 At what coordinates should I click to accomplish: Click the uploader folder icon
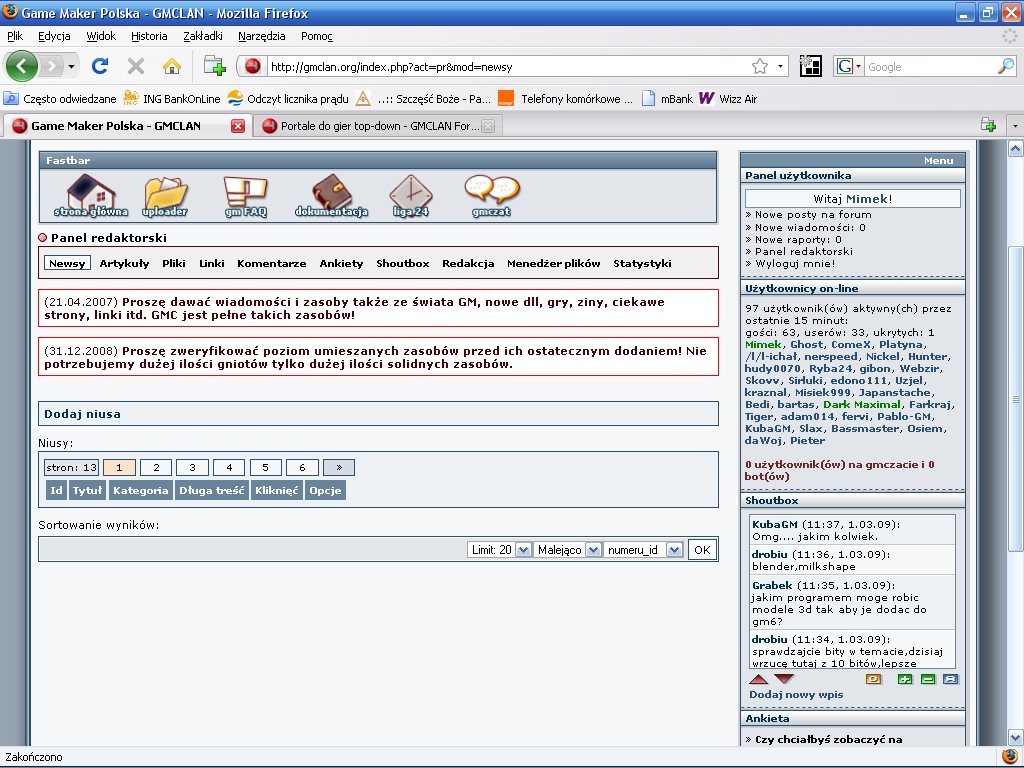tap(165, 193)
